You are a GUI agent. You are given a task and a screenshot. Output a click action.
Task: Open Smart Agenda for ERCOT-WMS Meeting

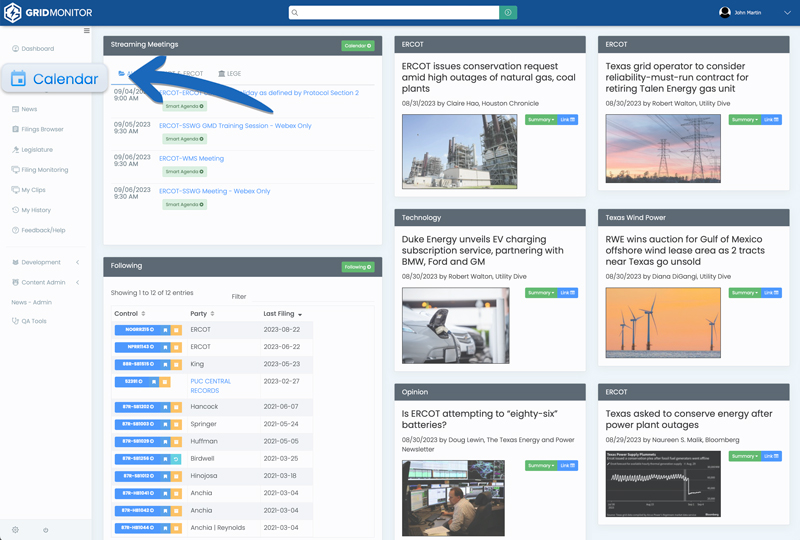click(x=185, y=172)
